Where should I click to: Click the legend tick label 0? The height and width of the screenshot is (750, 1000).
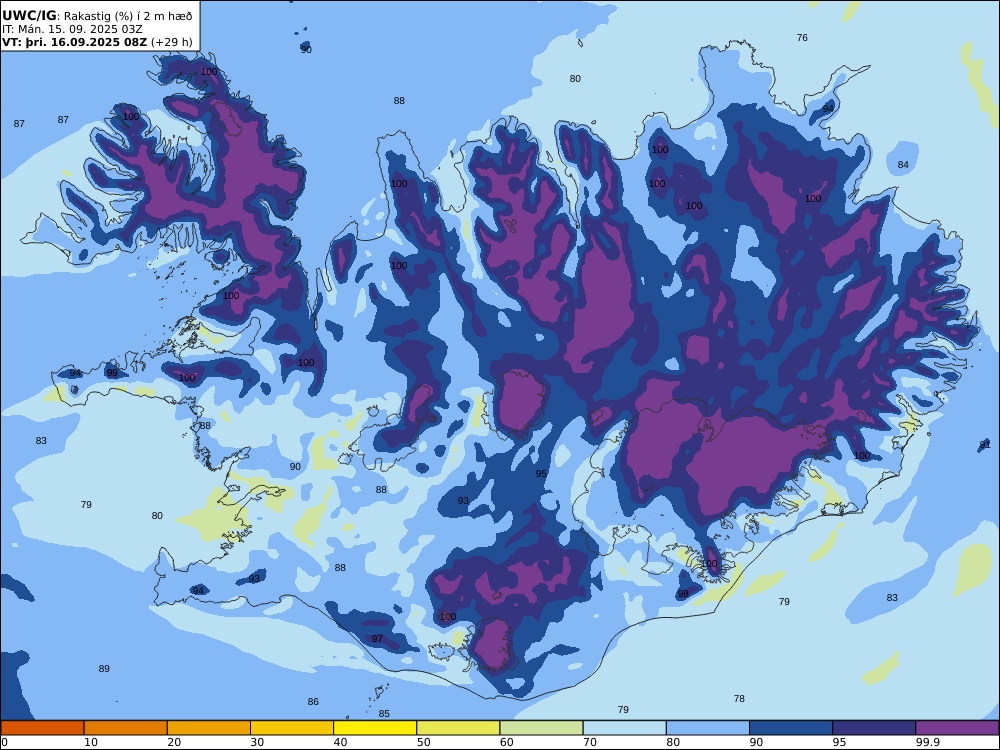(x=4, y=742)
